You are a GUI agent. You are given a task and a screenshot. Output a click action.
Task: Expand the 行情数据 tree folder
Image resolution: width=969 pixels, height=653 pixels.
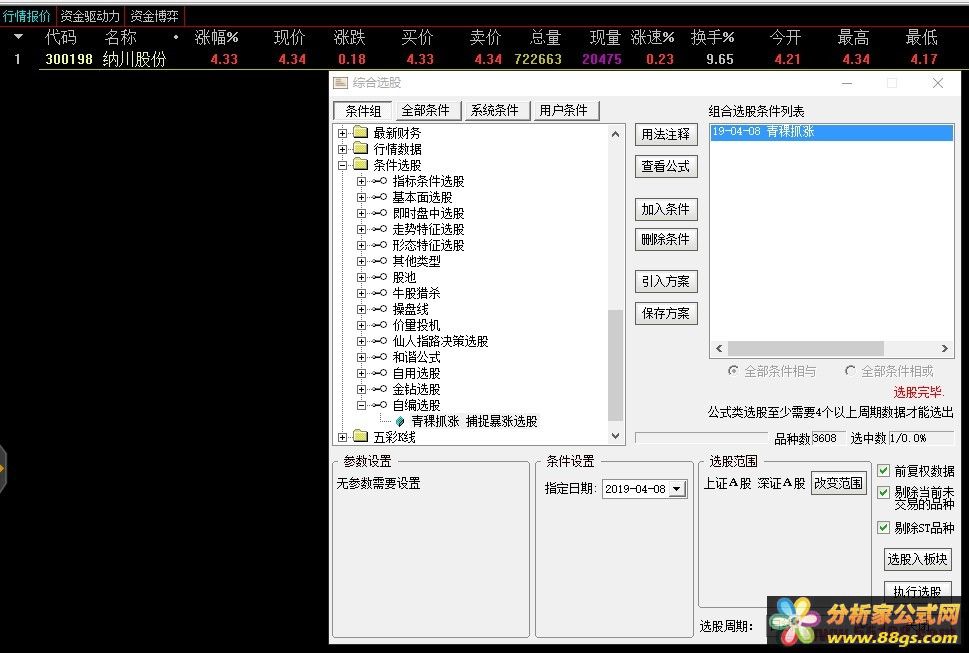click(x=342, y=149)
